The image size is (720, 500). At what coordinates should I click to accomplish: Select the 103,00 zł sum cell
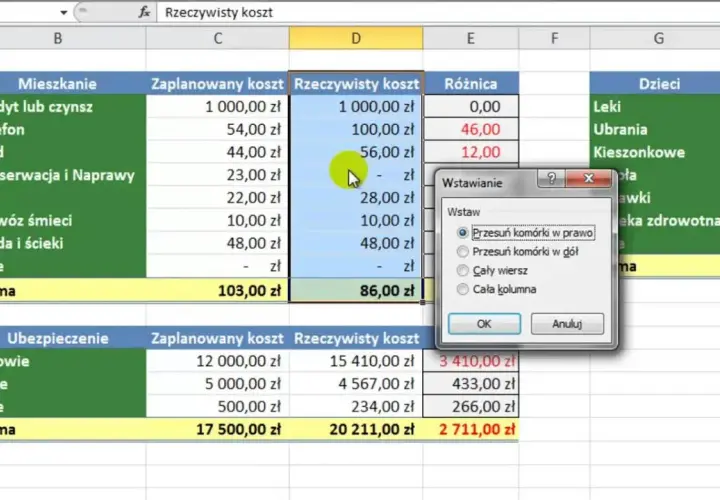tap(218, 291)
